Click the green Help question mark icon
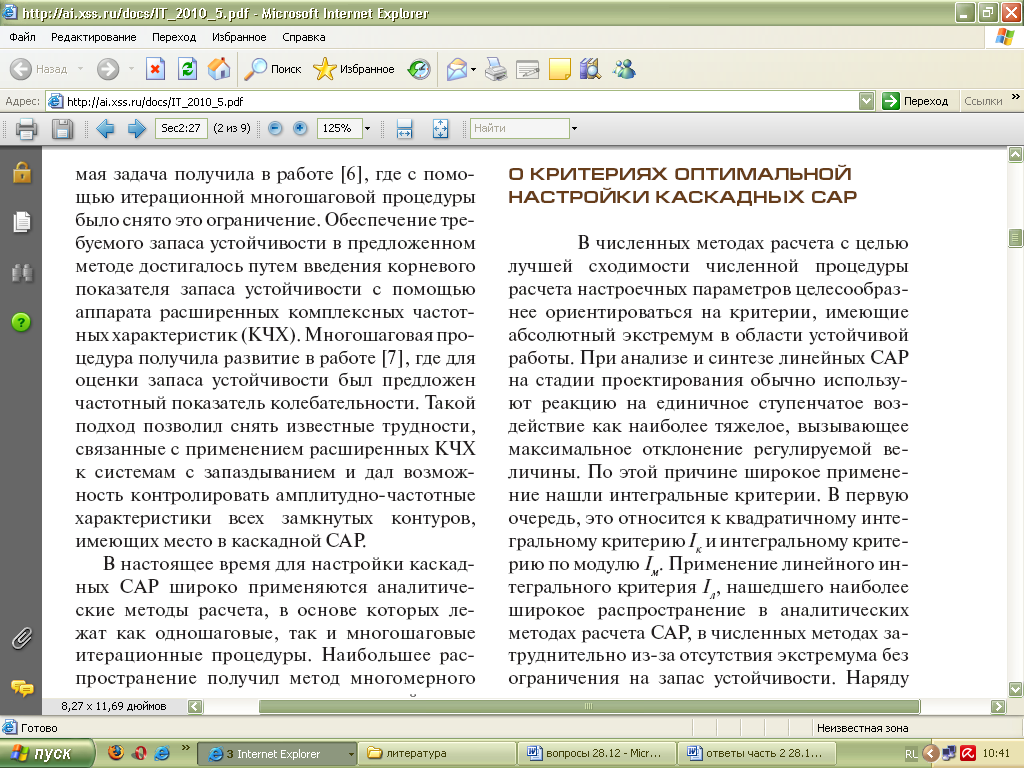Image resolution: width=1024 pixels, height=768 pixels. pos(21,322)
